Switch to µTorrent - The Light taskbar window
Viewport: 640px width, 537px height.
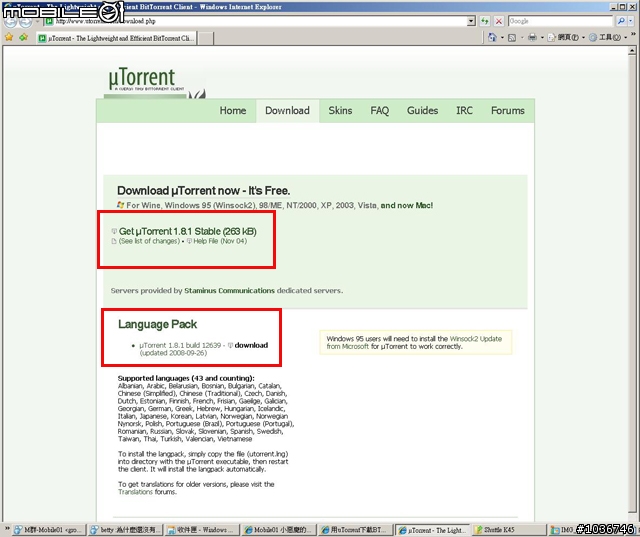433,530
